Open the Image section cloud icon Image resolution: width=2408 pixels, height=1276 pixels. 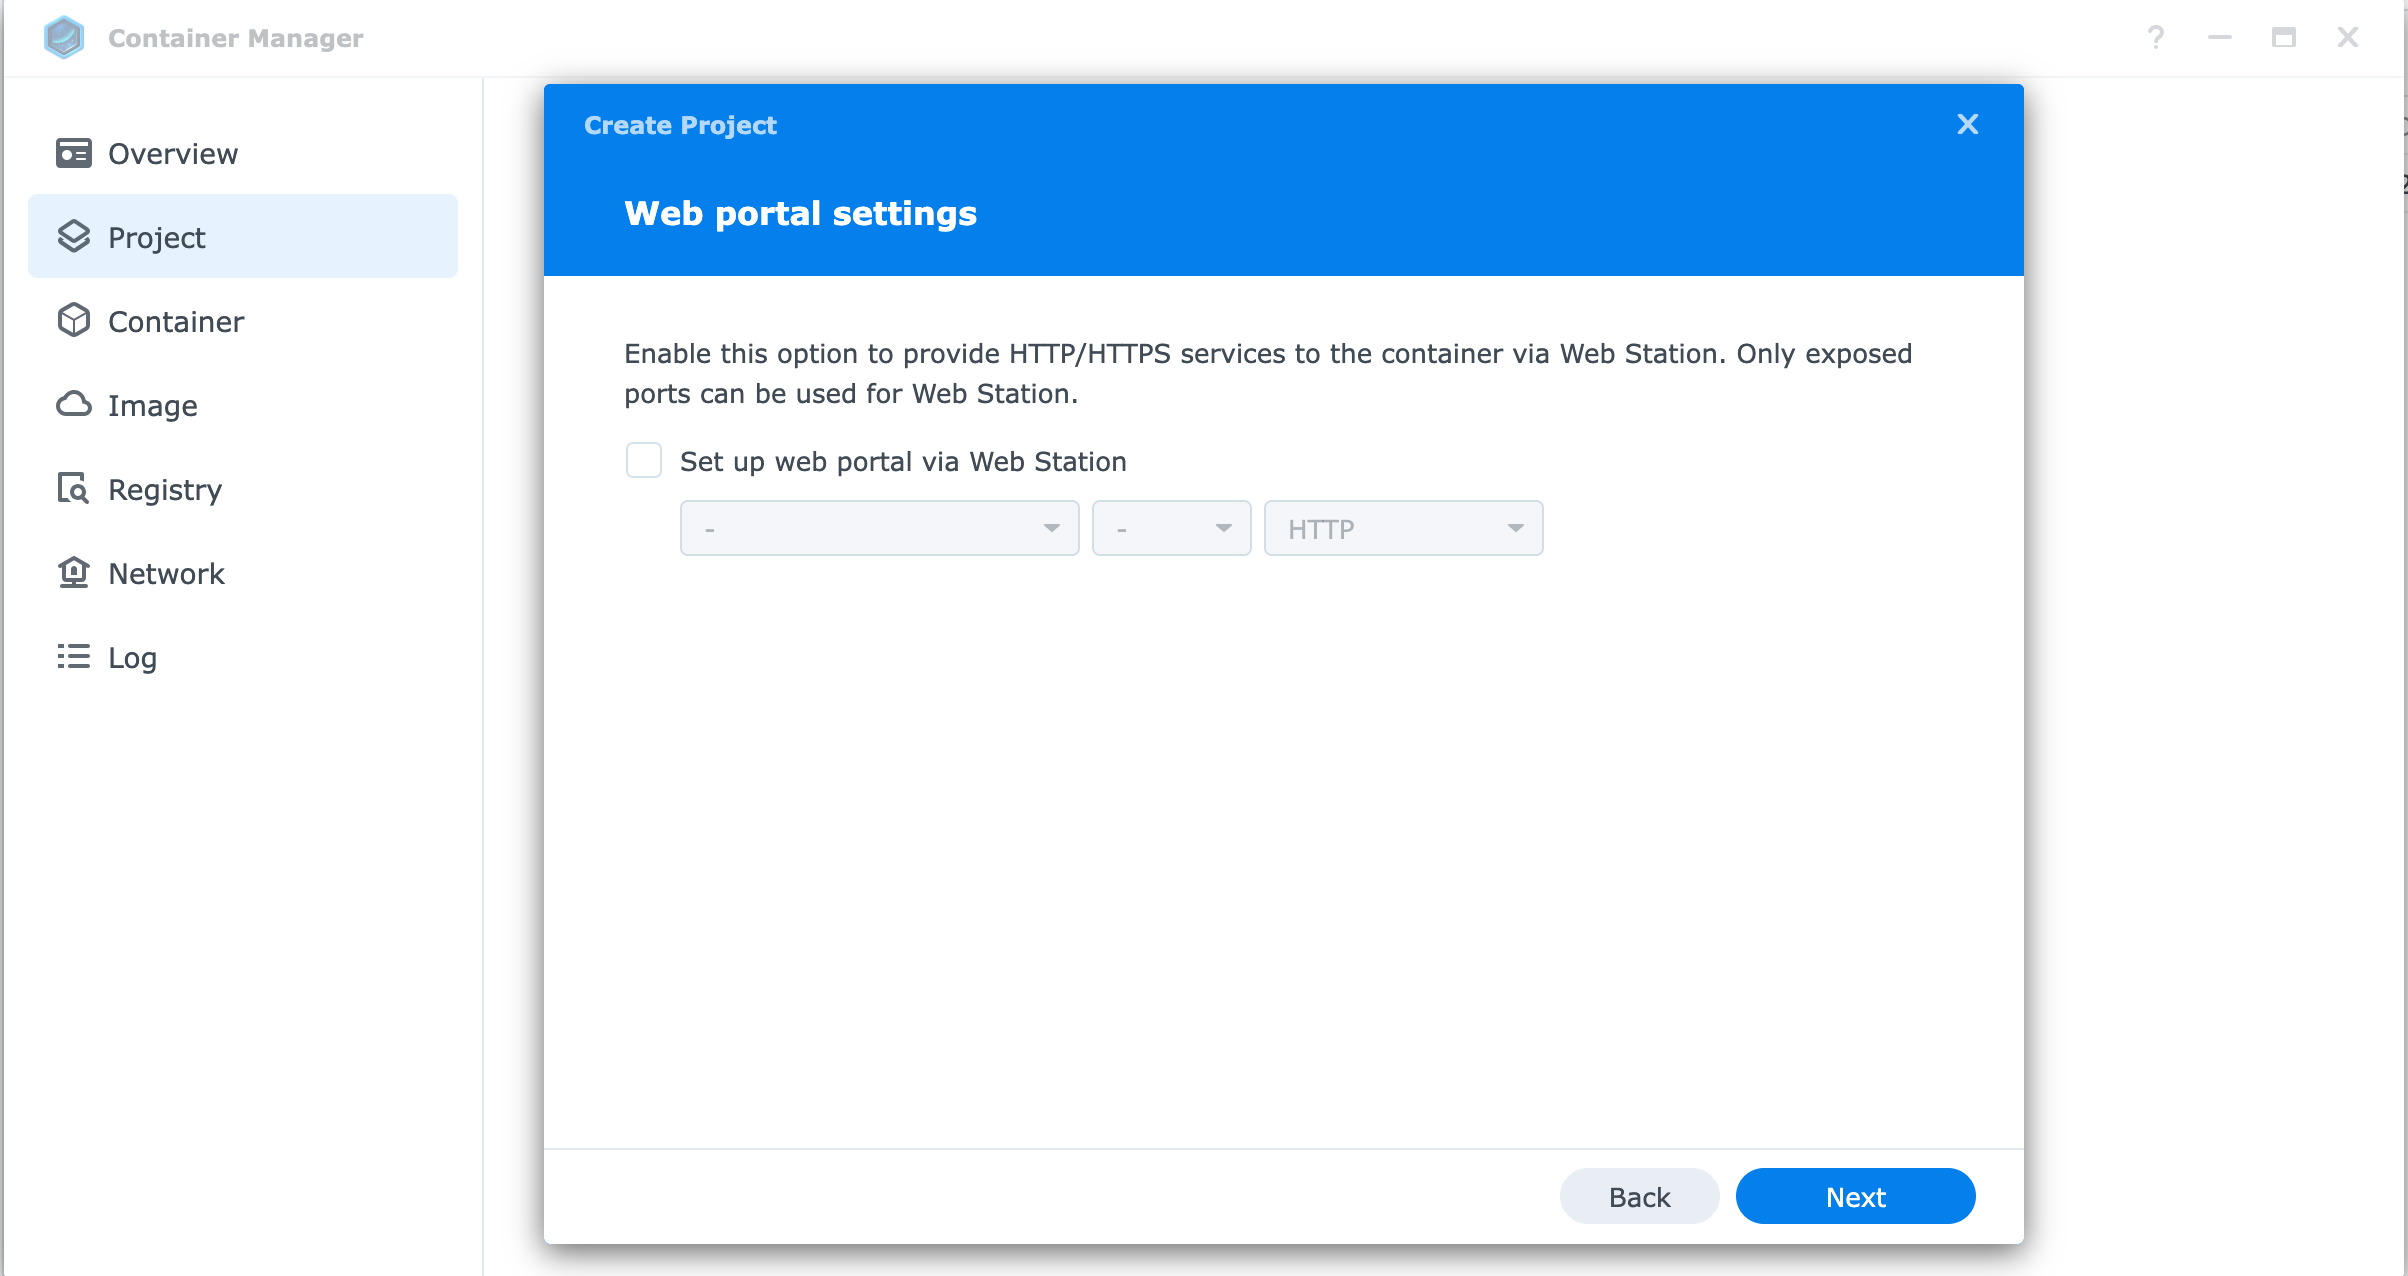point(73,405)
